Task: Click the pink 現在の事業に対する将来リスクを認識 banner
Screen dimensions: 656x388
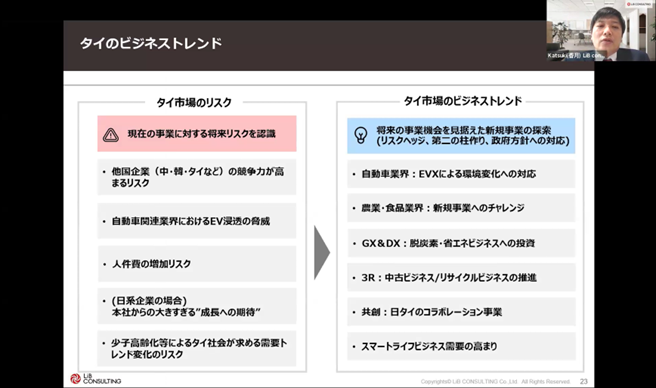Action: click(x=197, y=134)
